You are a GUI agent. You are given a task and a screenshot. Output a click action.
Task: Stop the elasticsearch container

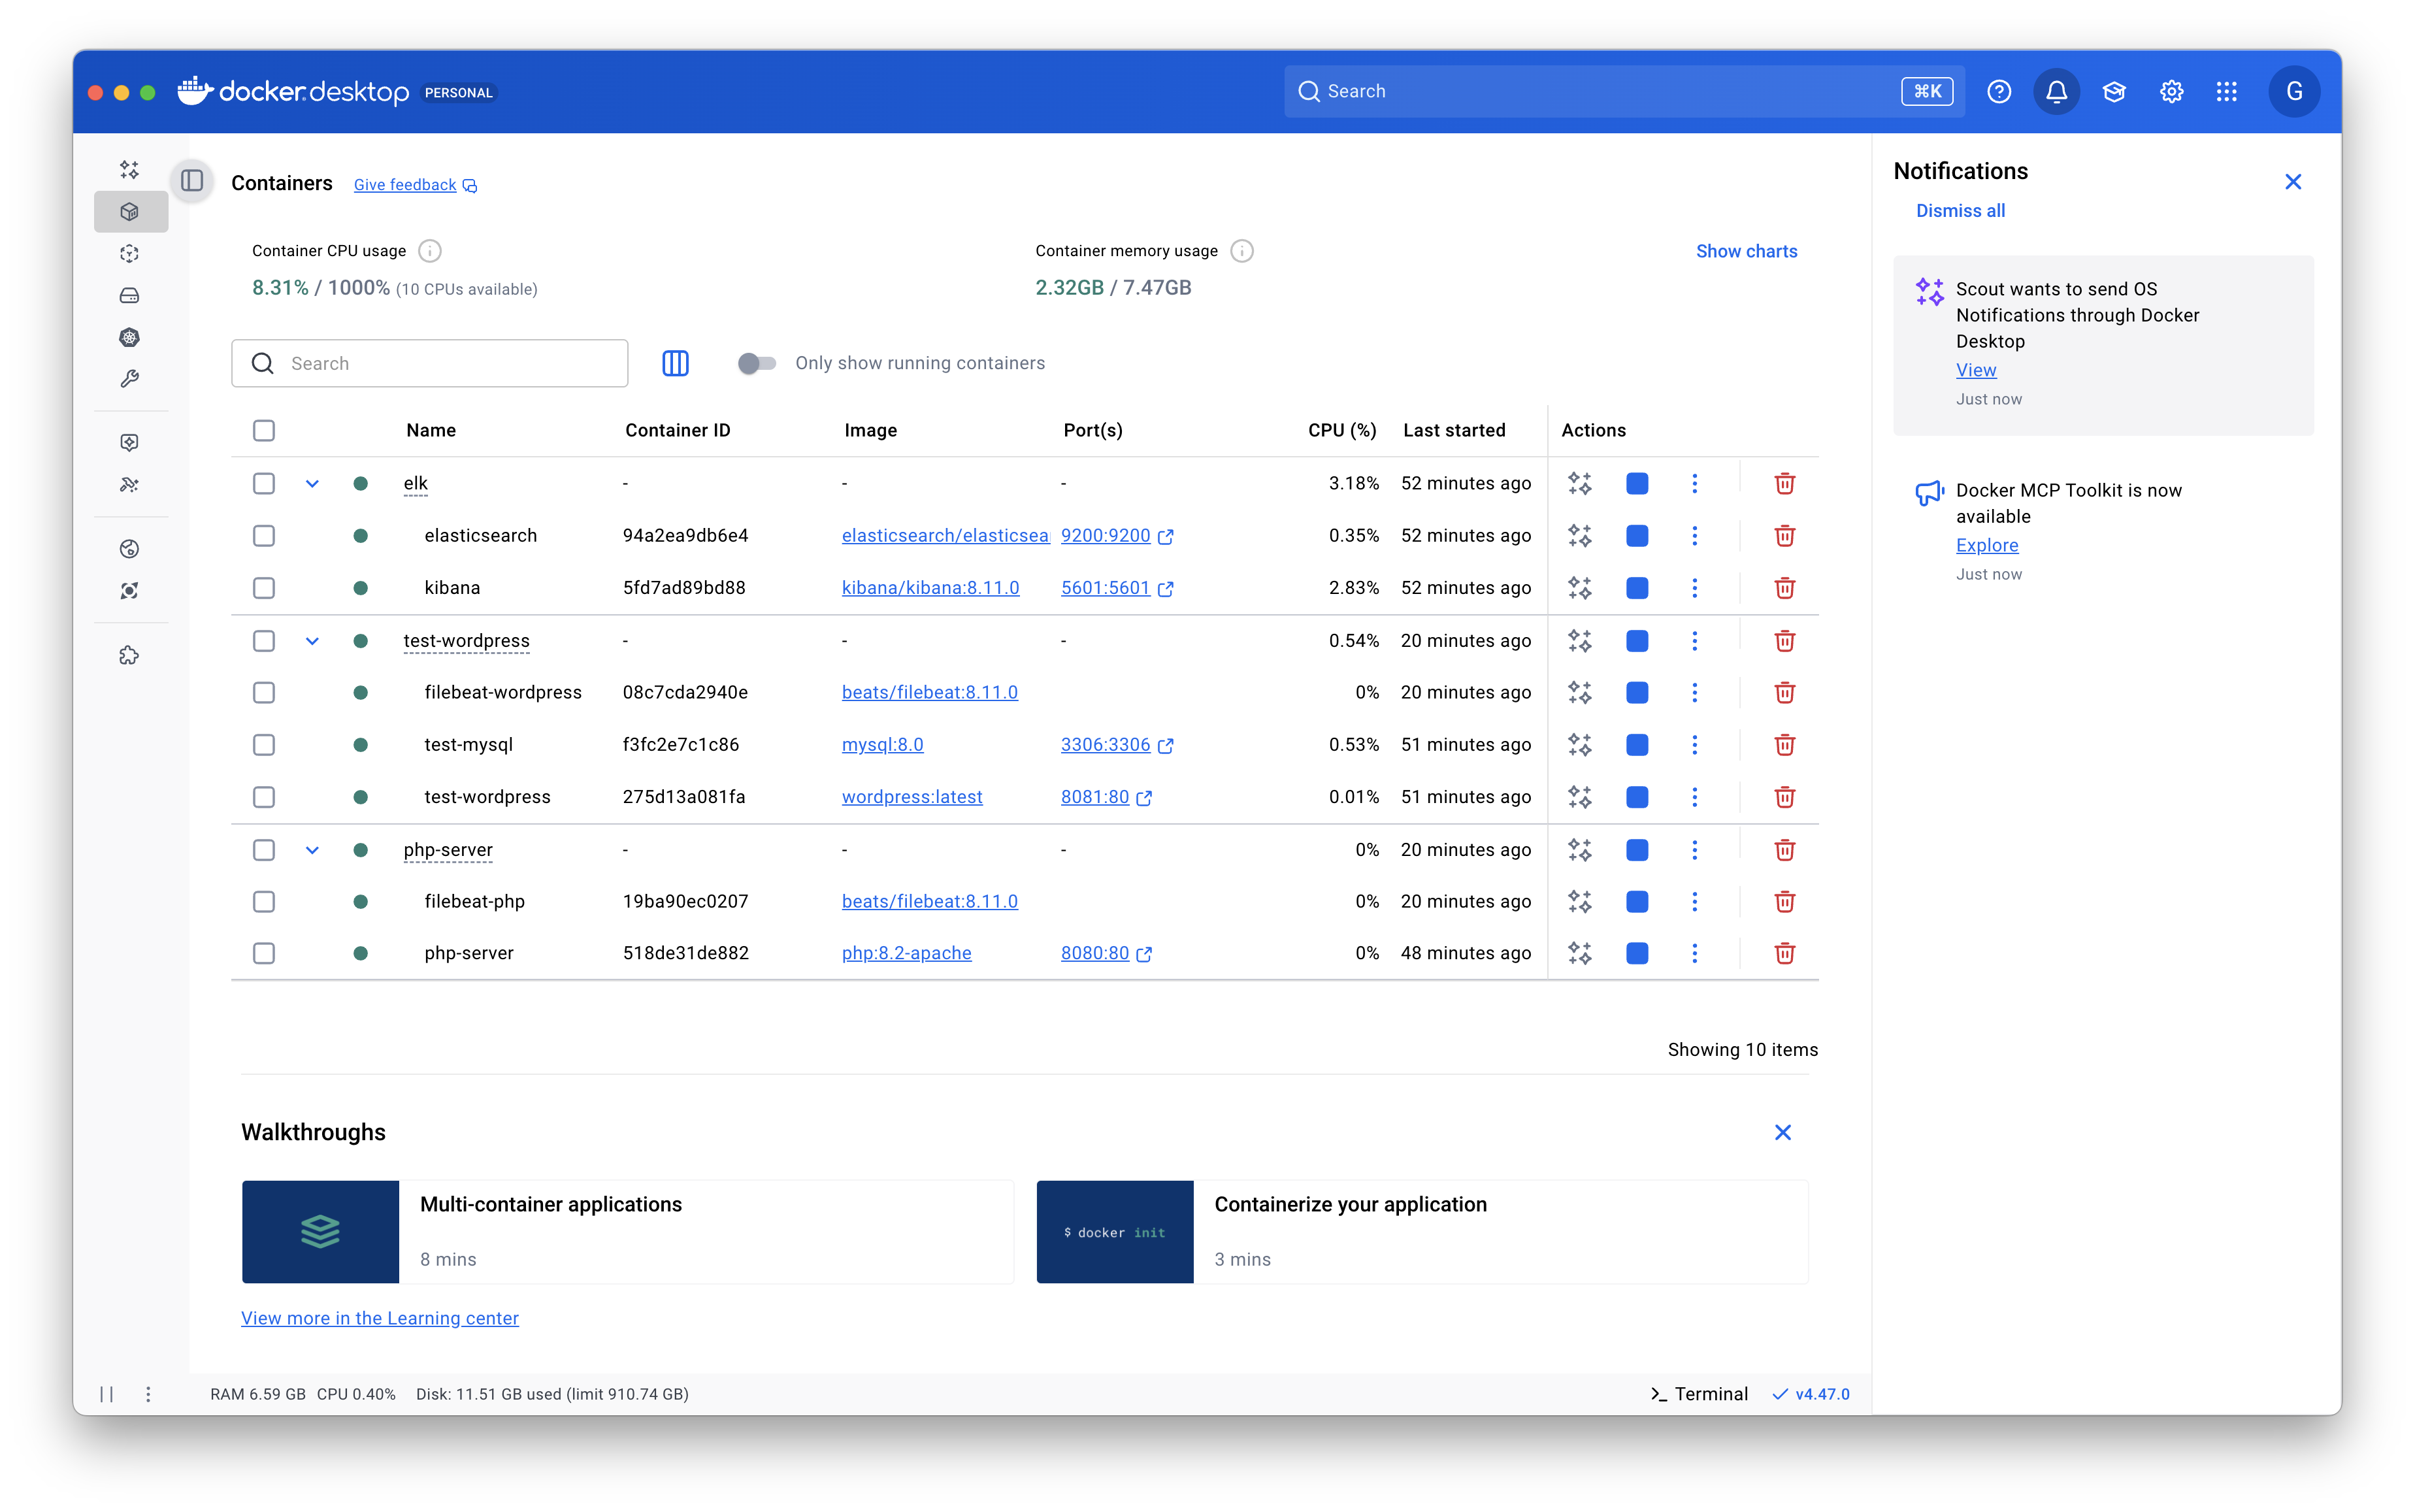1637,536
